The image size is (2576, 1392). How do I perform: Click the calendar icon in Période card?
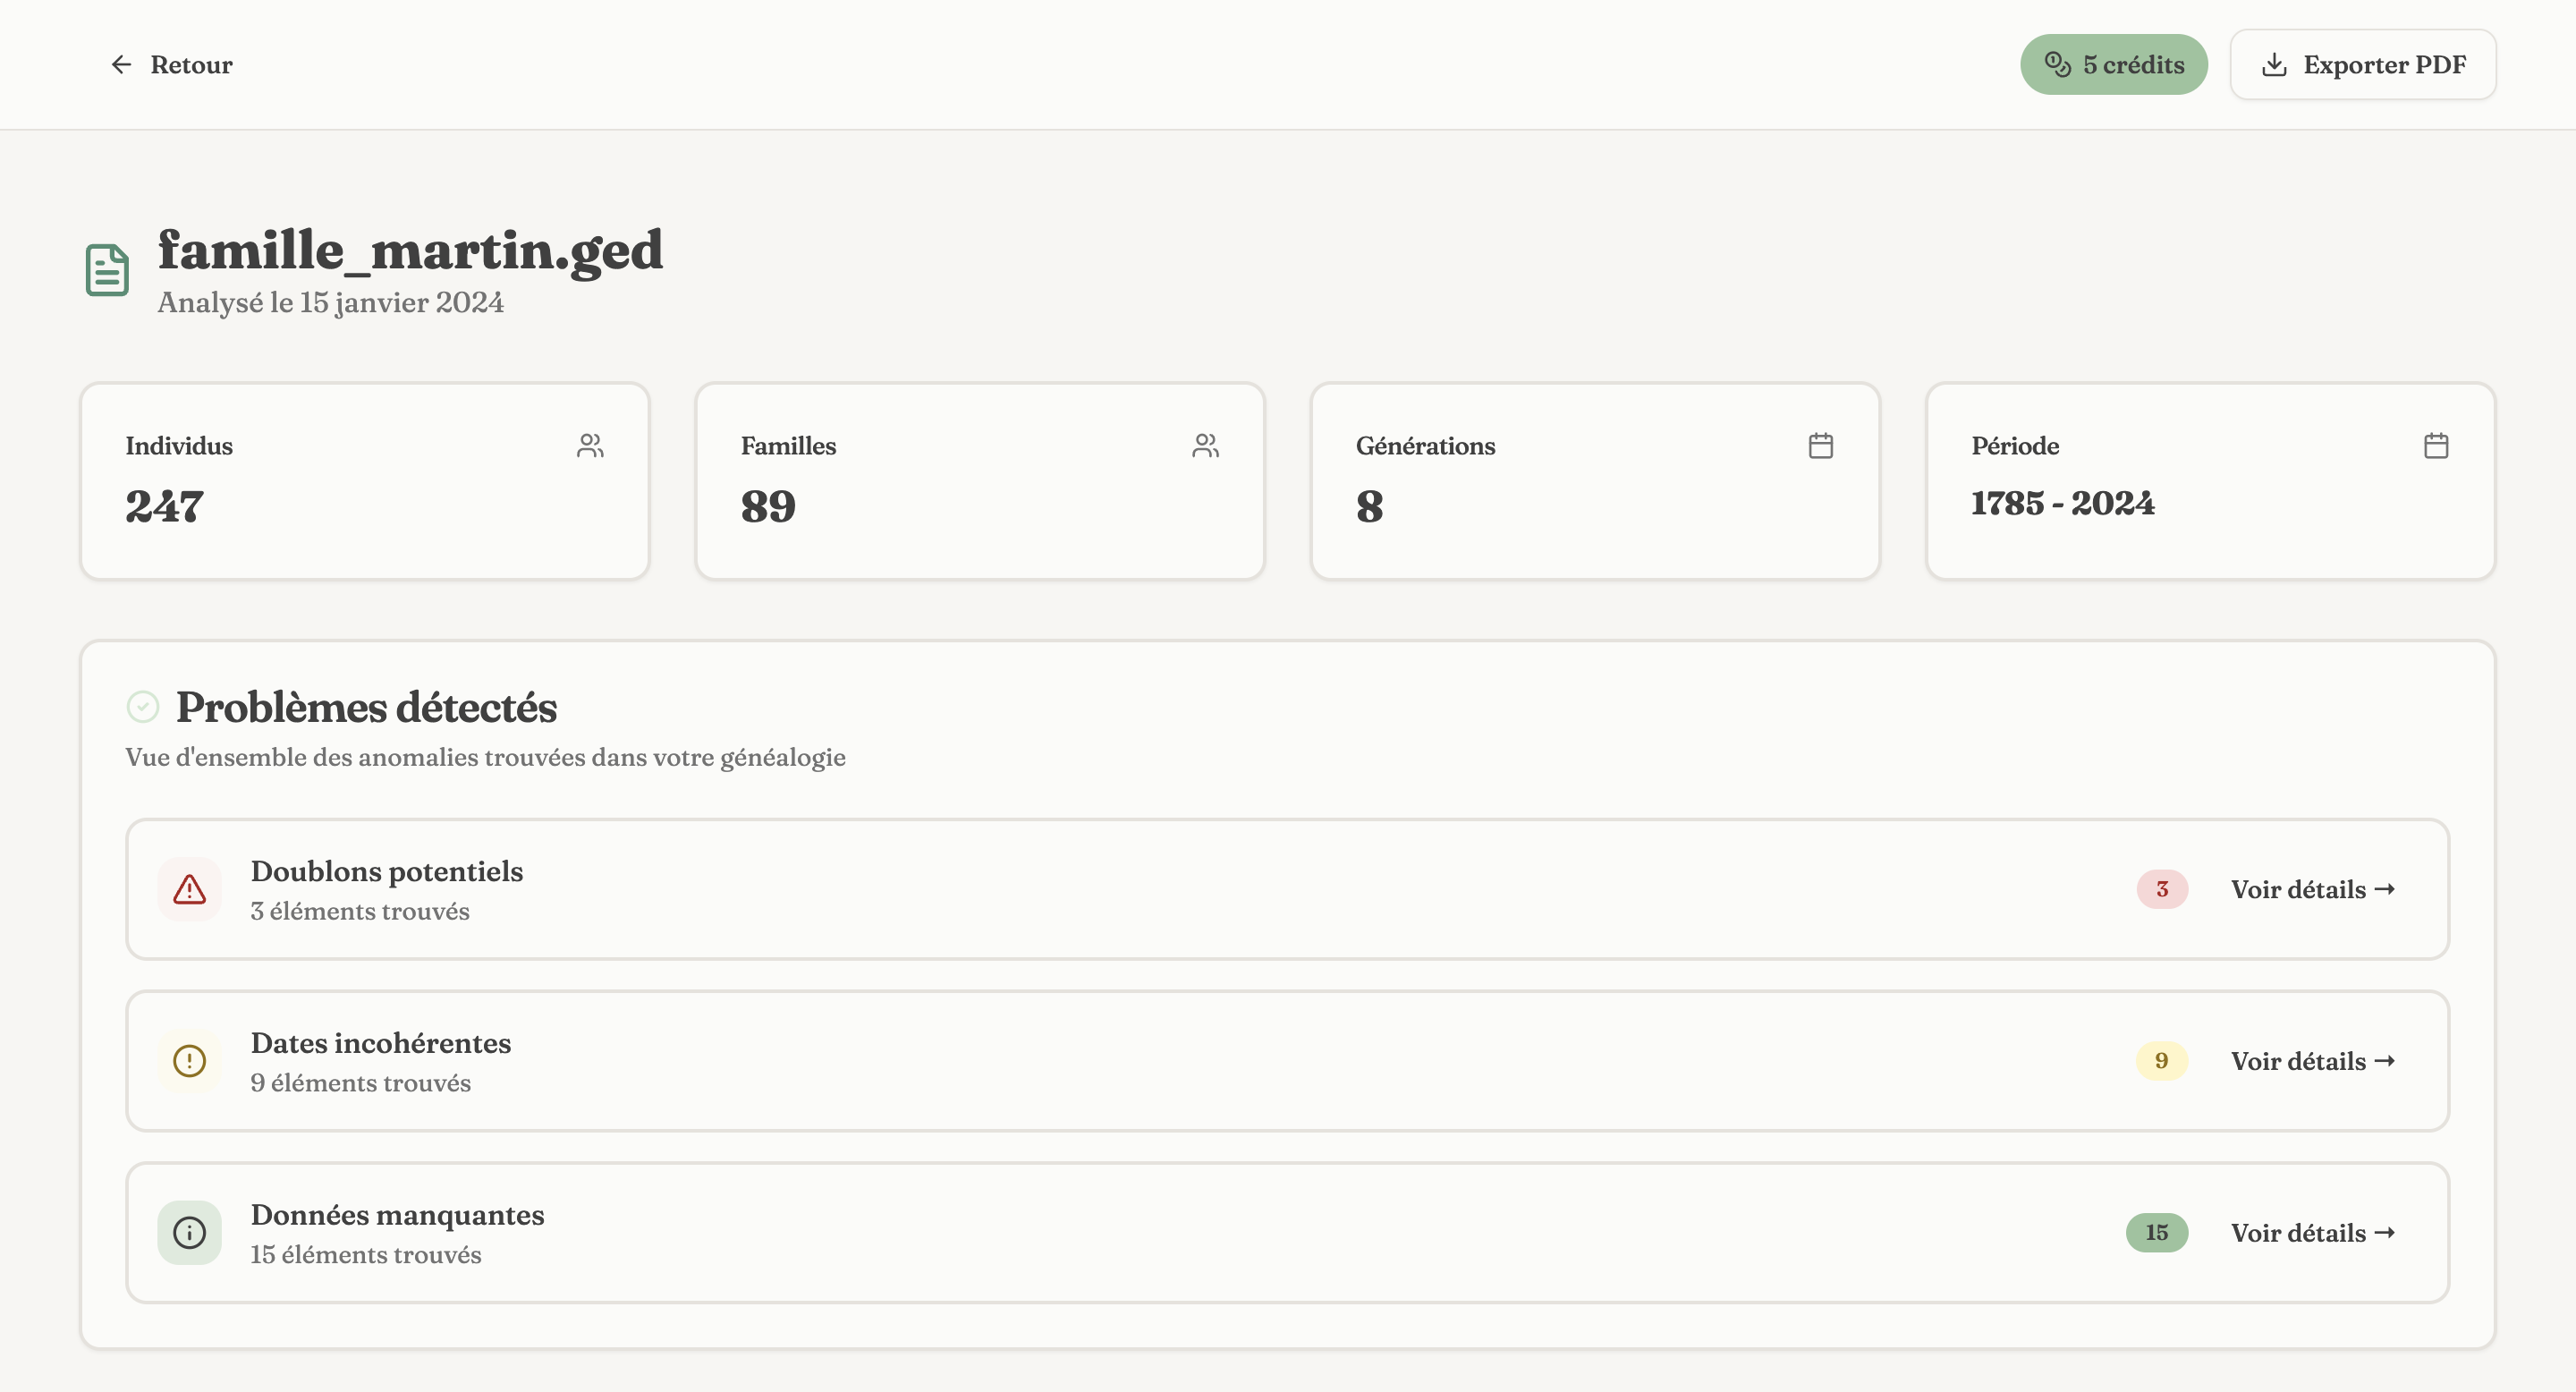pos(2436,446)
